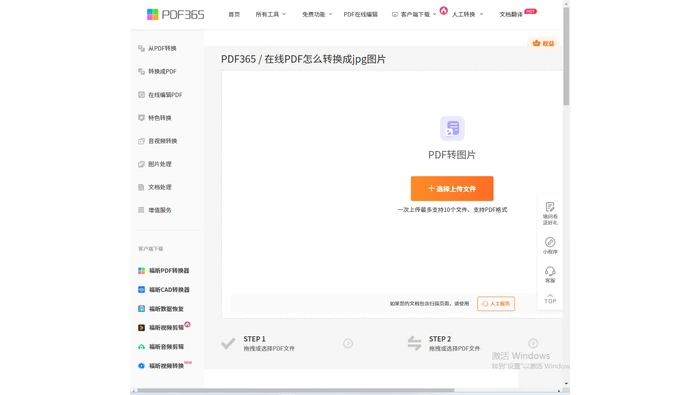Click the 转换成PDF sidebar icon
Viewport: 700px width, 395px height.
tap(141, 71)
